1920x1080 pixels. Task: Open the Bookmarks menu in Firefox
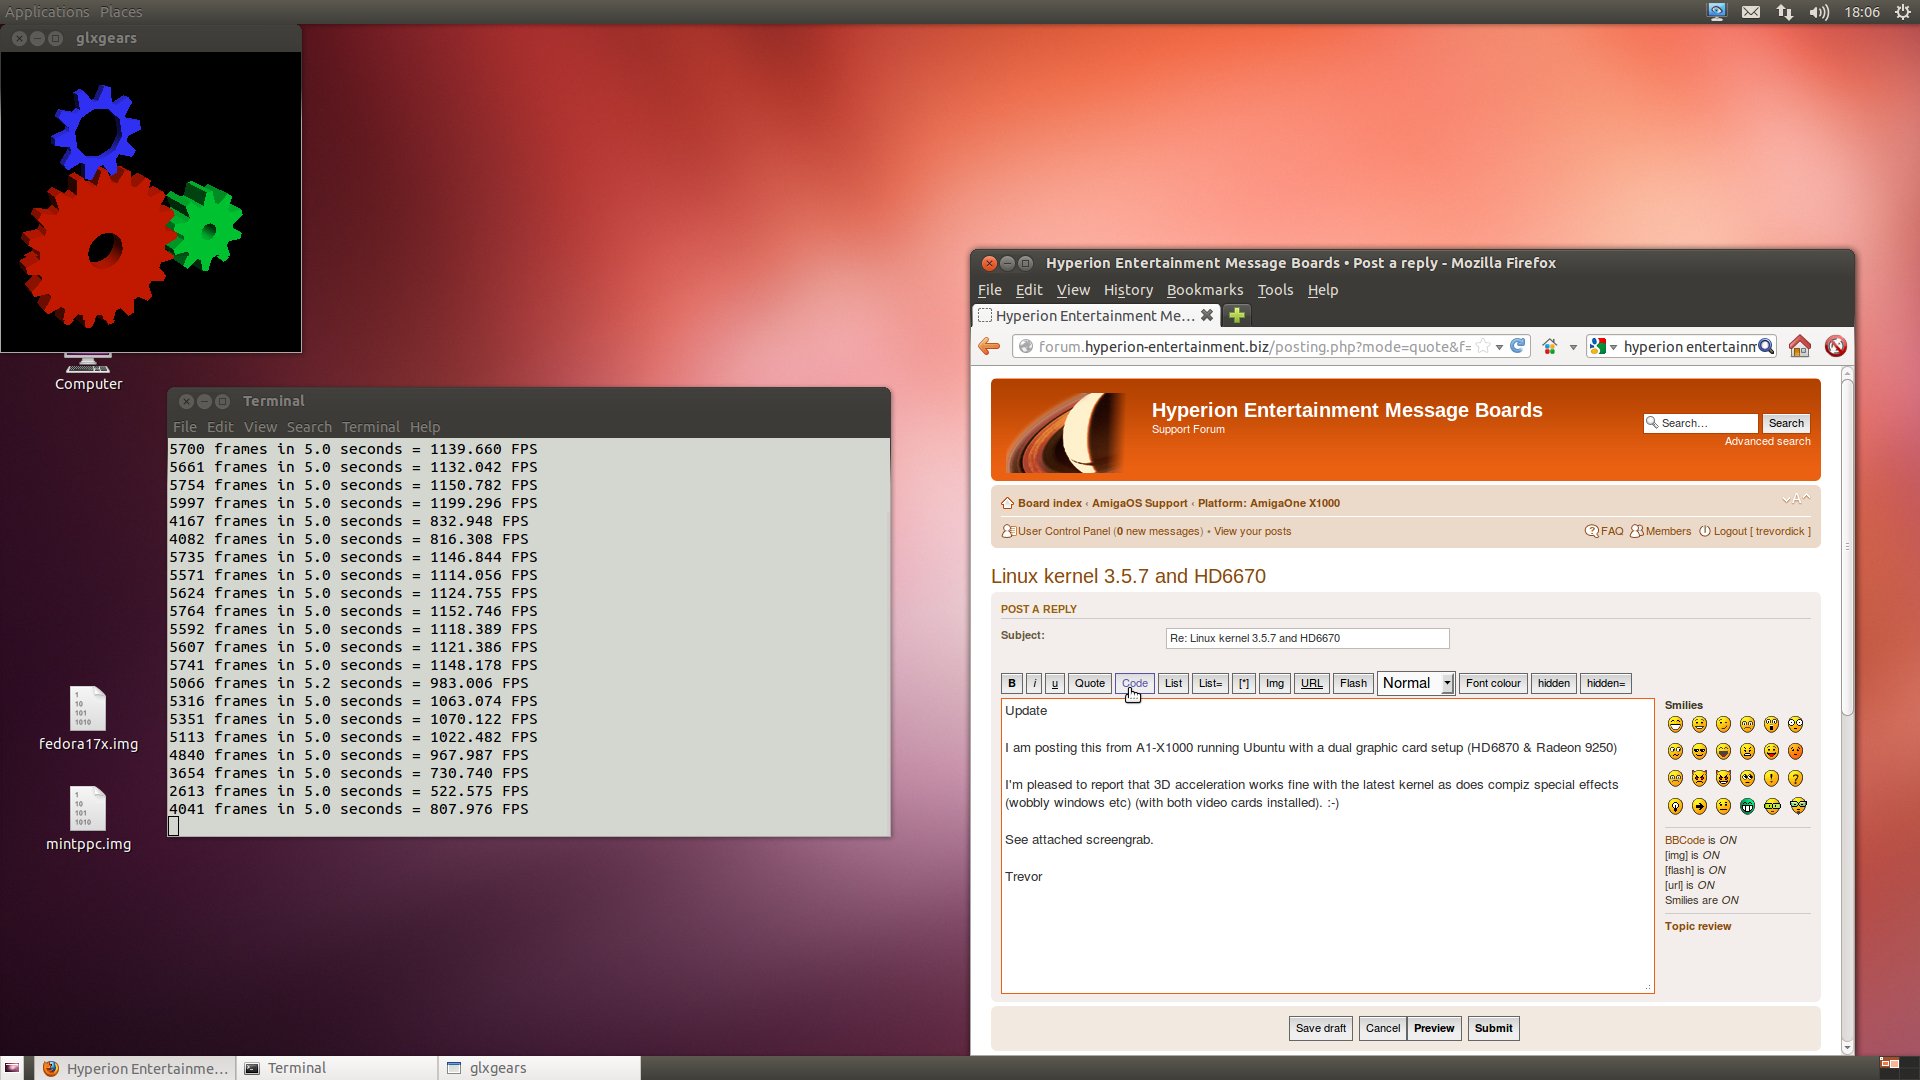coord(1204,290)
